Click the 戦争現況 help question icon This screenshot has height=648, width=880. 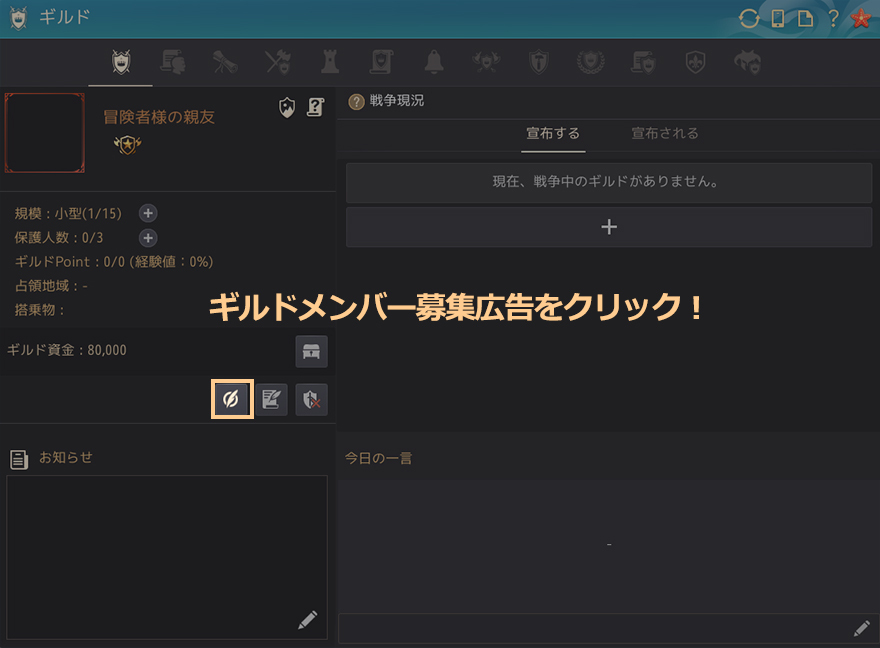(x=356, y=102)
